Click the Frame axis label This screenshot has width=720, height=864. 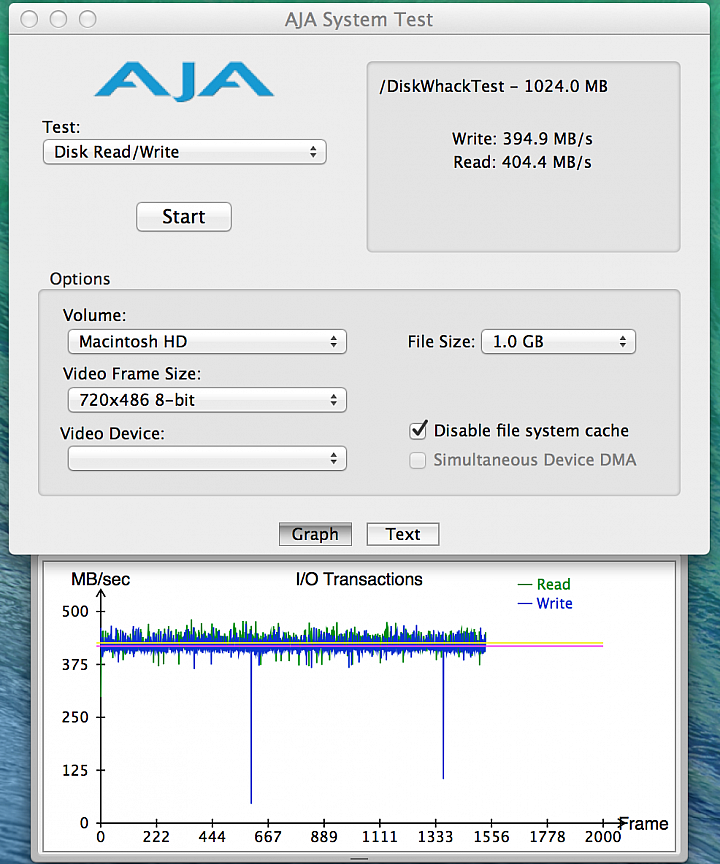click(643, 824)
